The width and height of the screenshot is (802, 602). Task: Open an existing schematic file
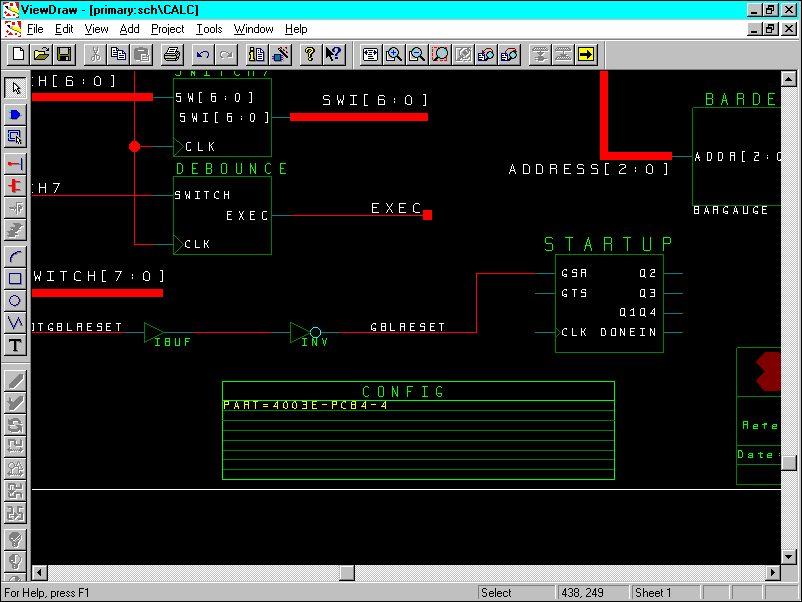[x=42, y=55]
